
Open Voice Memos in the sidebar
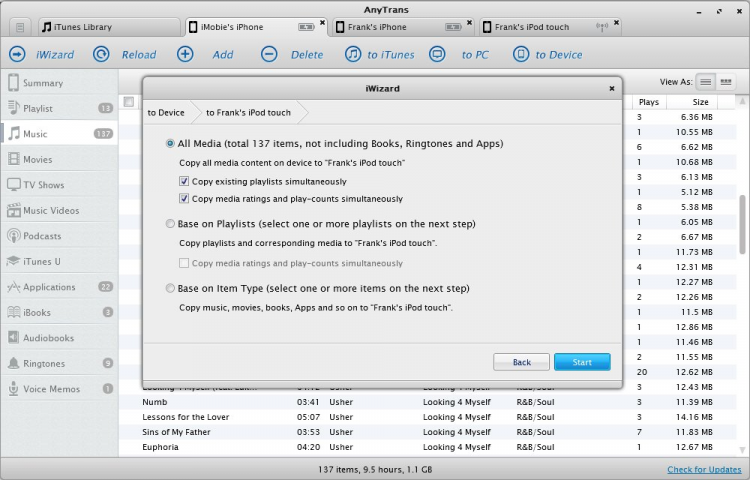pos(59,389)
